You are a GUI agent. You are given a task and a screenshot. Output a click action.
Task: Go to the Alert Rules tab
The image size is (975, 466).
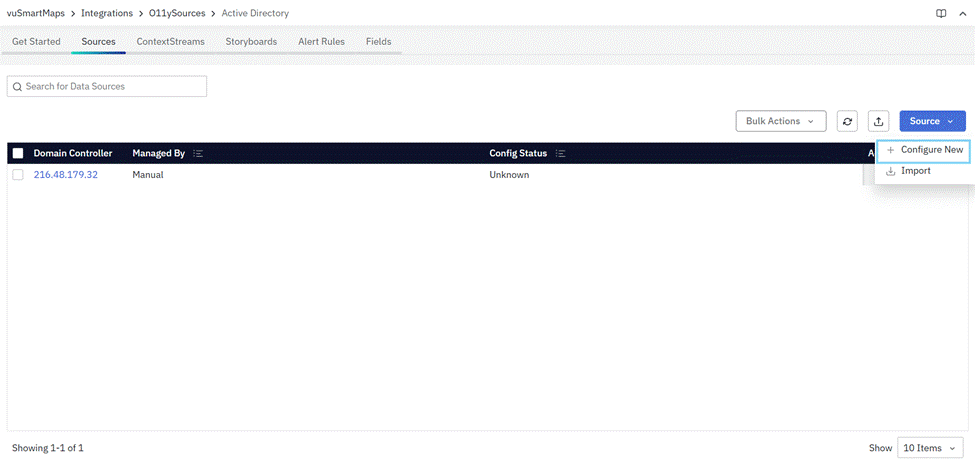click(321, 42)
